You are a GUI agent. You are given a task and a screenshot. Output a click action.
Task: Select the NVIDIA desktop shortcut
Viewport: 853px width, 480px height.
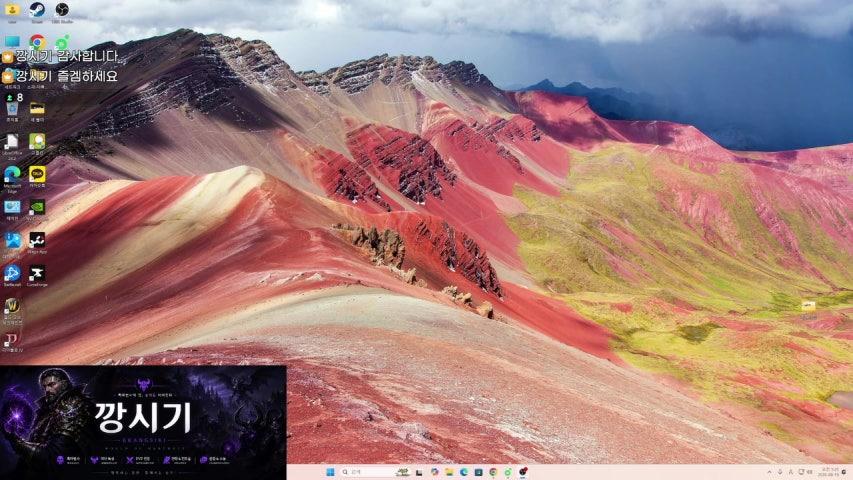[37, 207]
